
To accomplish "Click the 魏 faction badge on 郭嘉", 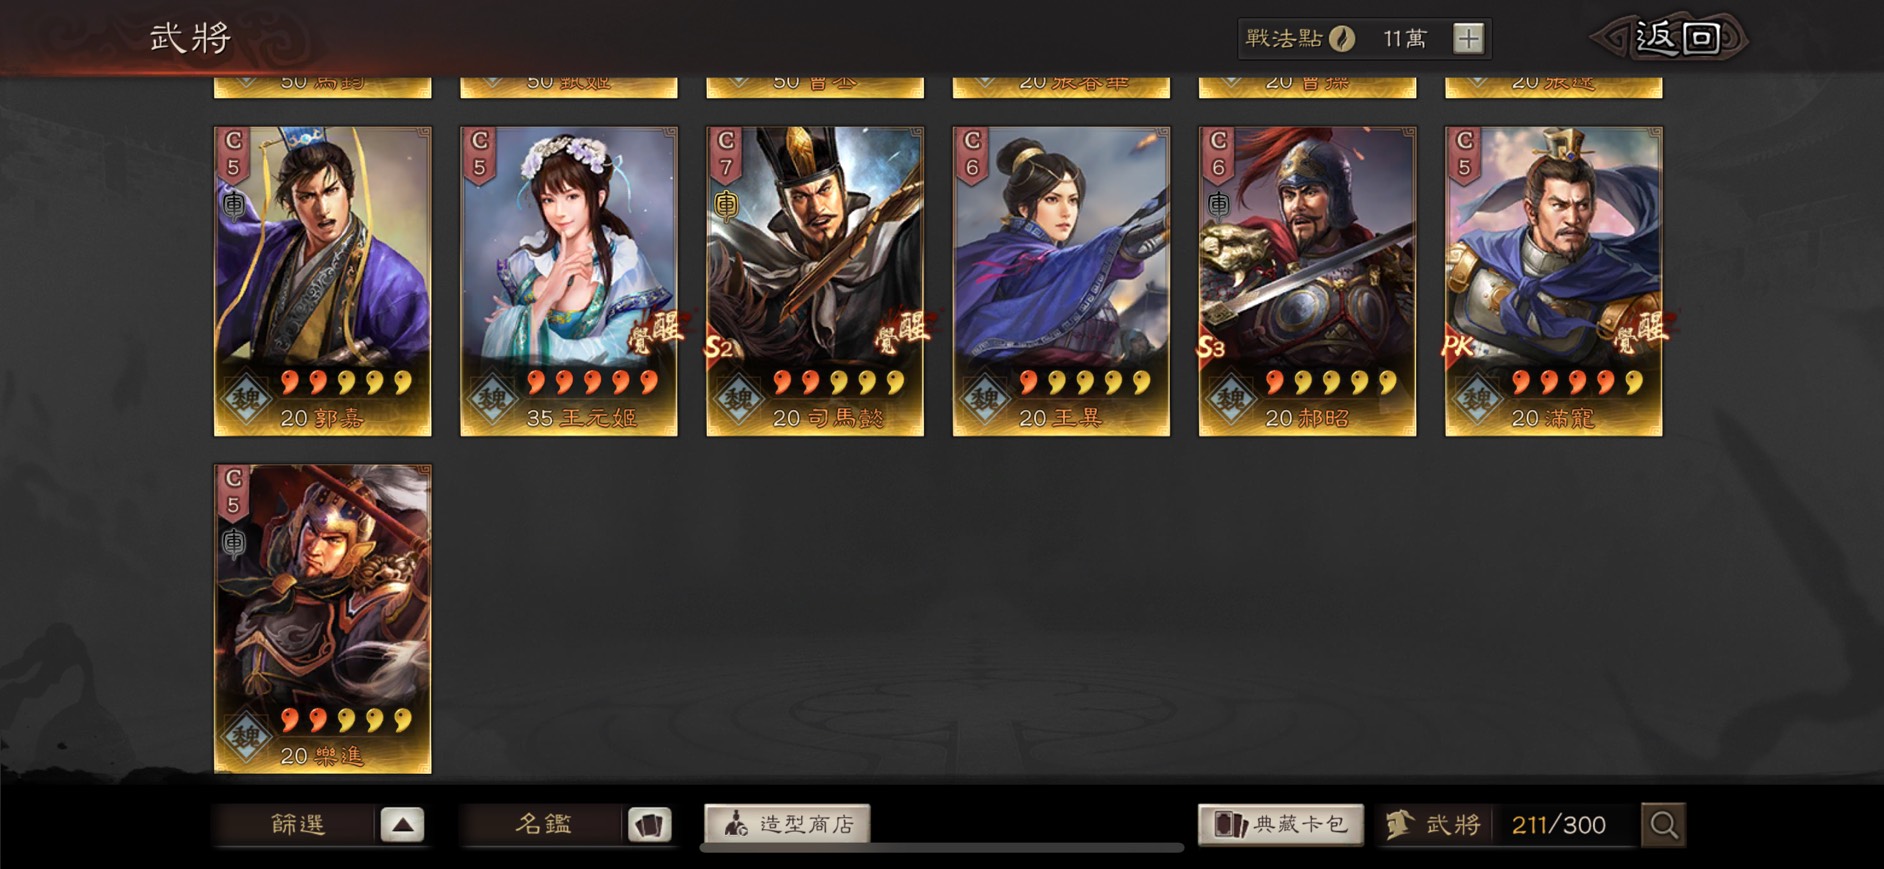I will (x=245, y=399).
